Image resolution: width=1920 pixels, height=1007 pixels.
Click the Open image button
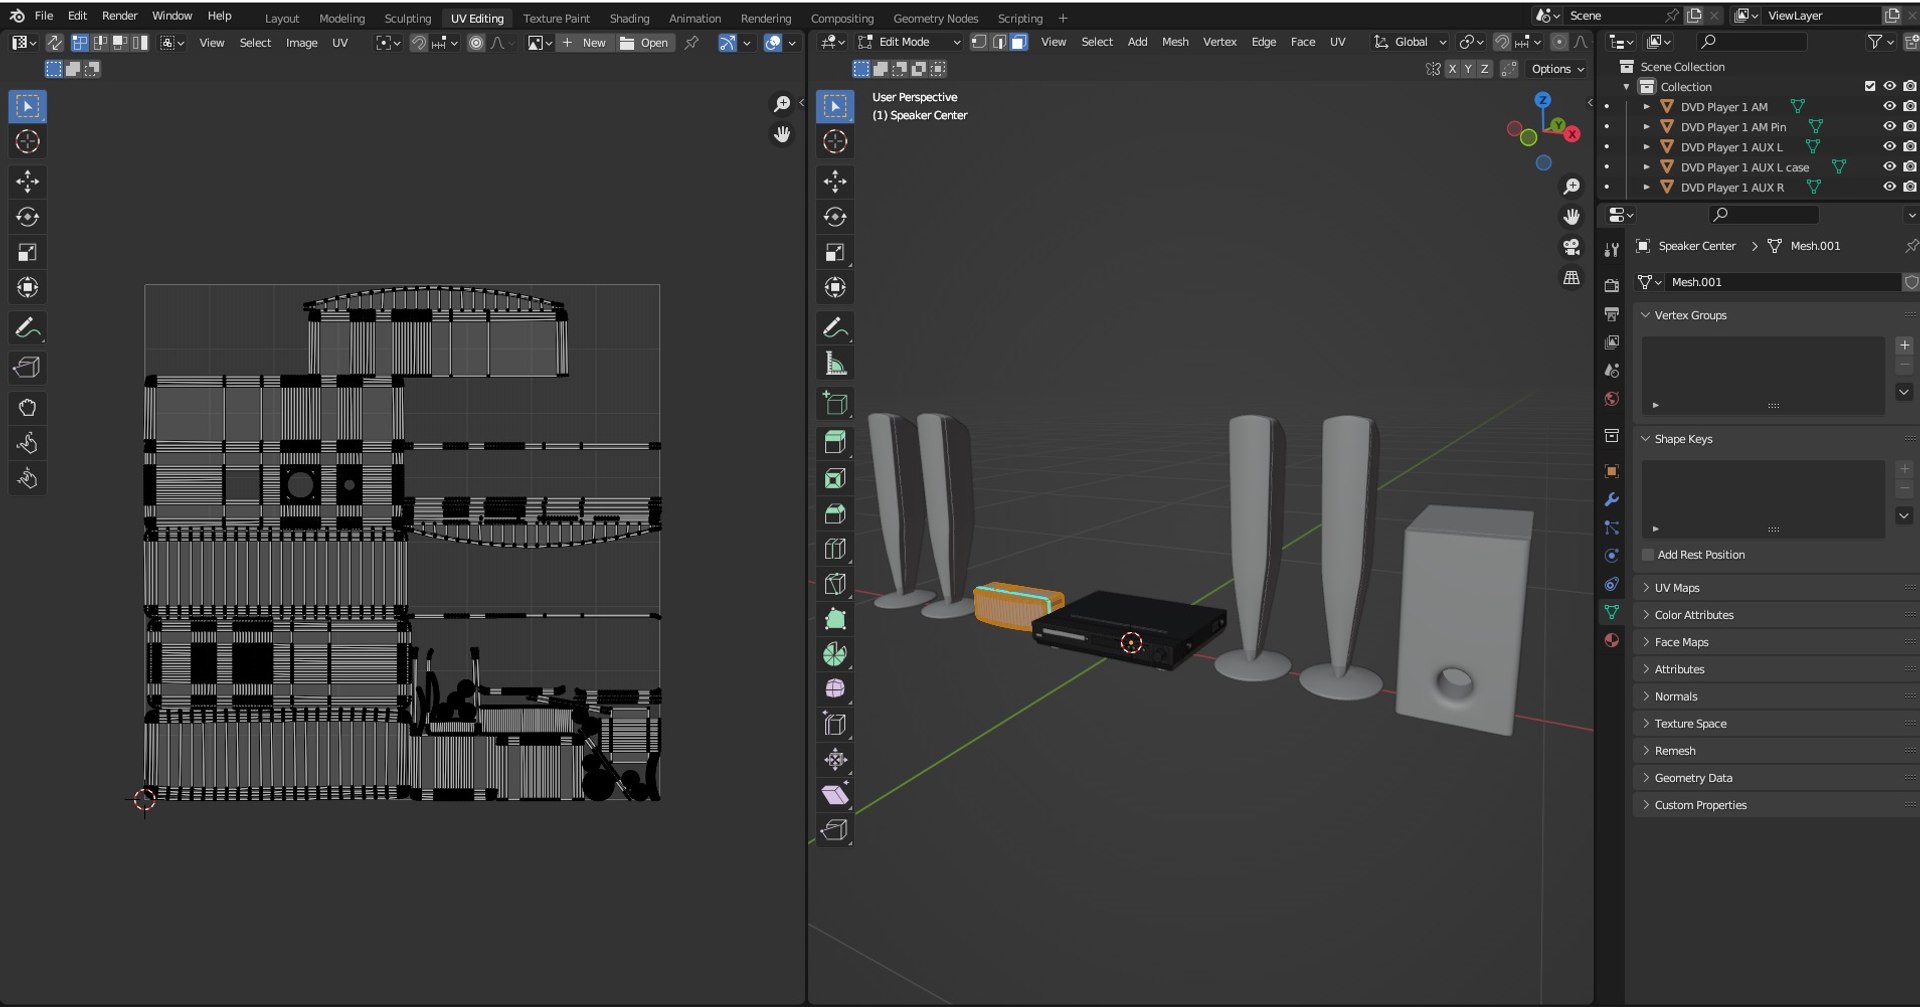645,43
